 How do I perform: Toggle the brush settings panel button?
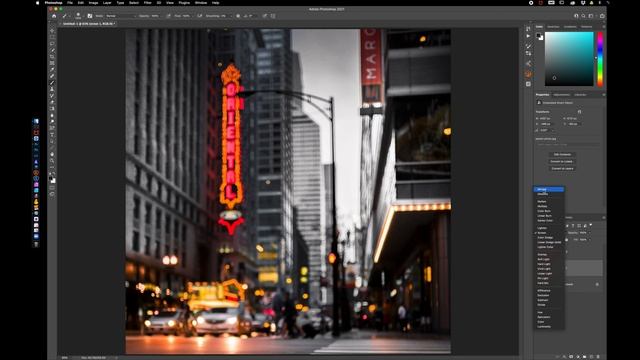coord(90,16)
